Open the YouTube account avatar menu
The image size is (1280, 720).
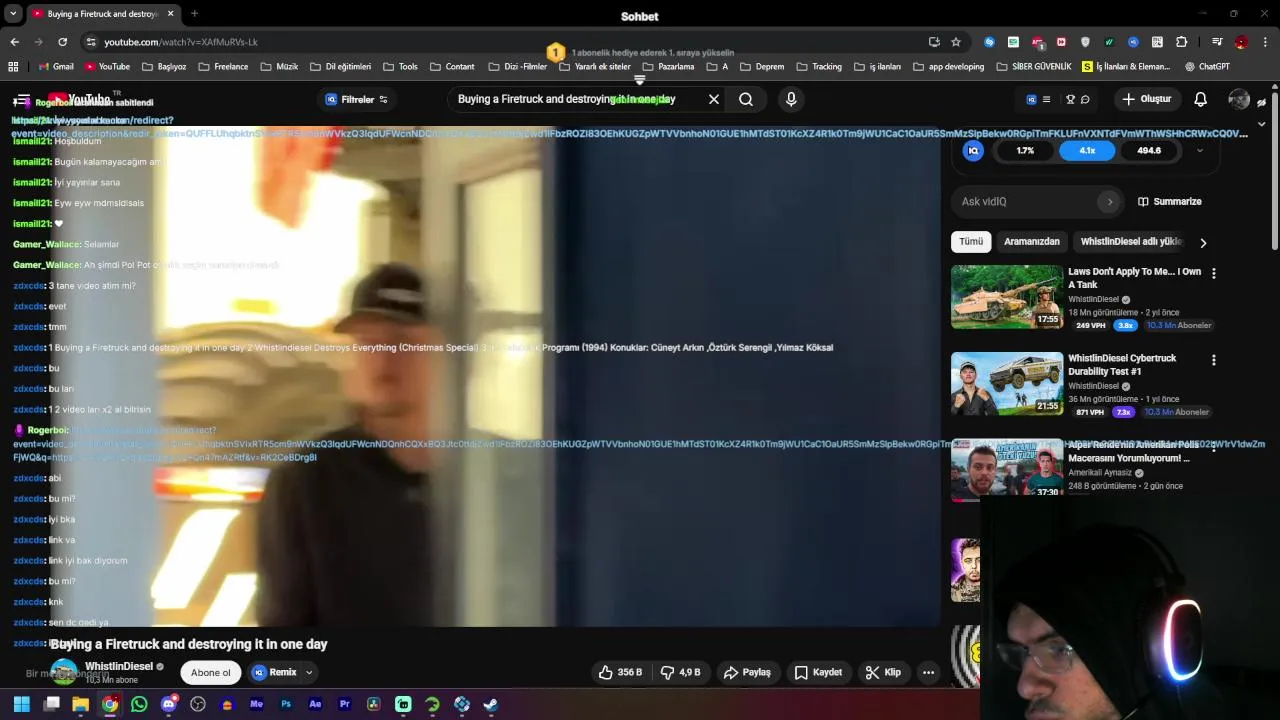click(1238, 99)
